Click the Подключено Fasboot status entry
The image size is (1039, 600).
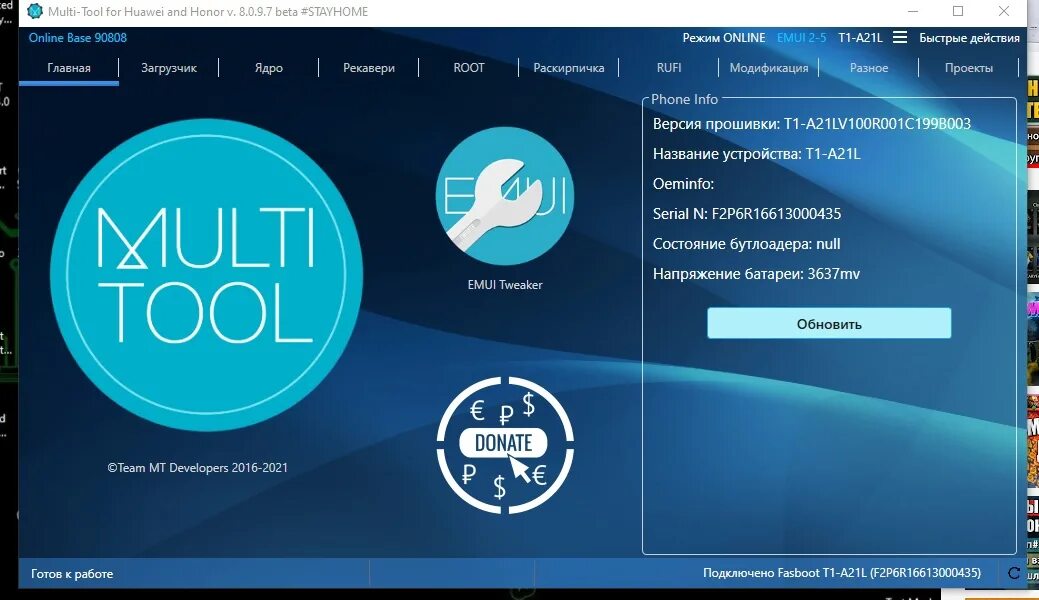click(x=842, y=573)
